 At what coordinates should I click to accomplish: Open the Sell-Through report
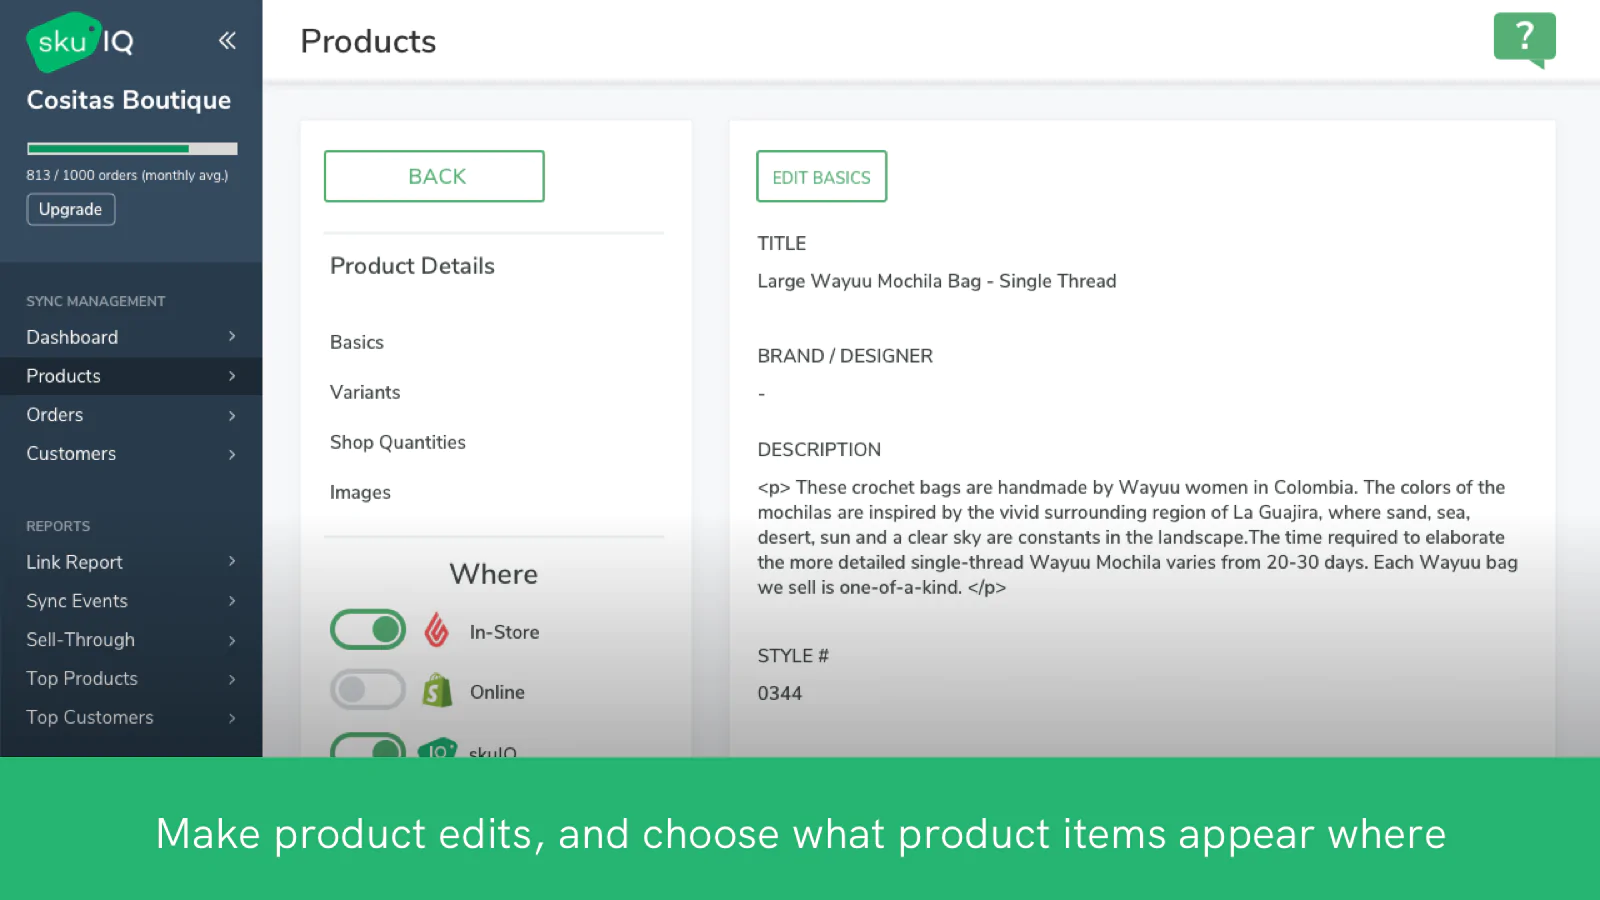80,640
